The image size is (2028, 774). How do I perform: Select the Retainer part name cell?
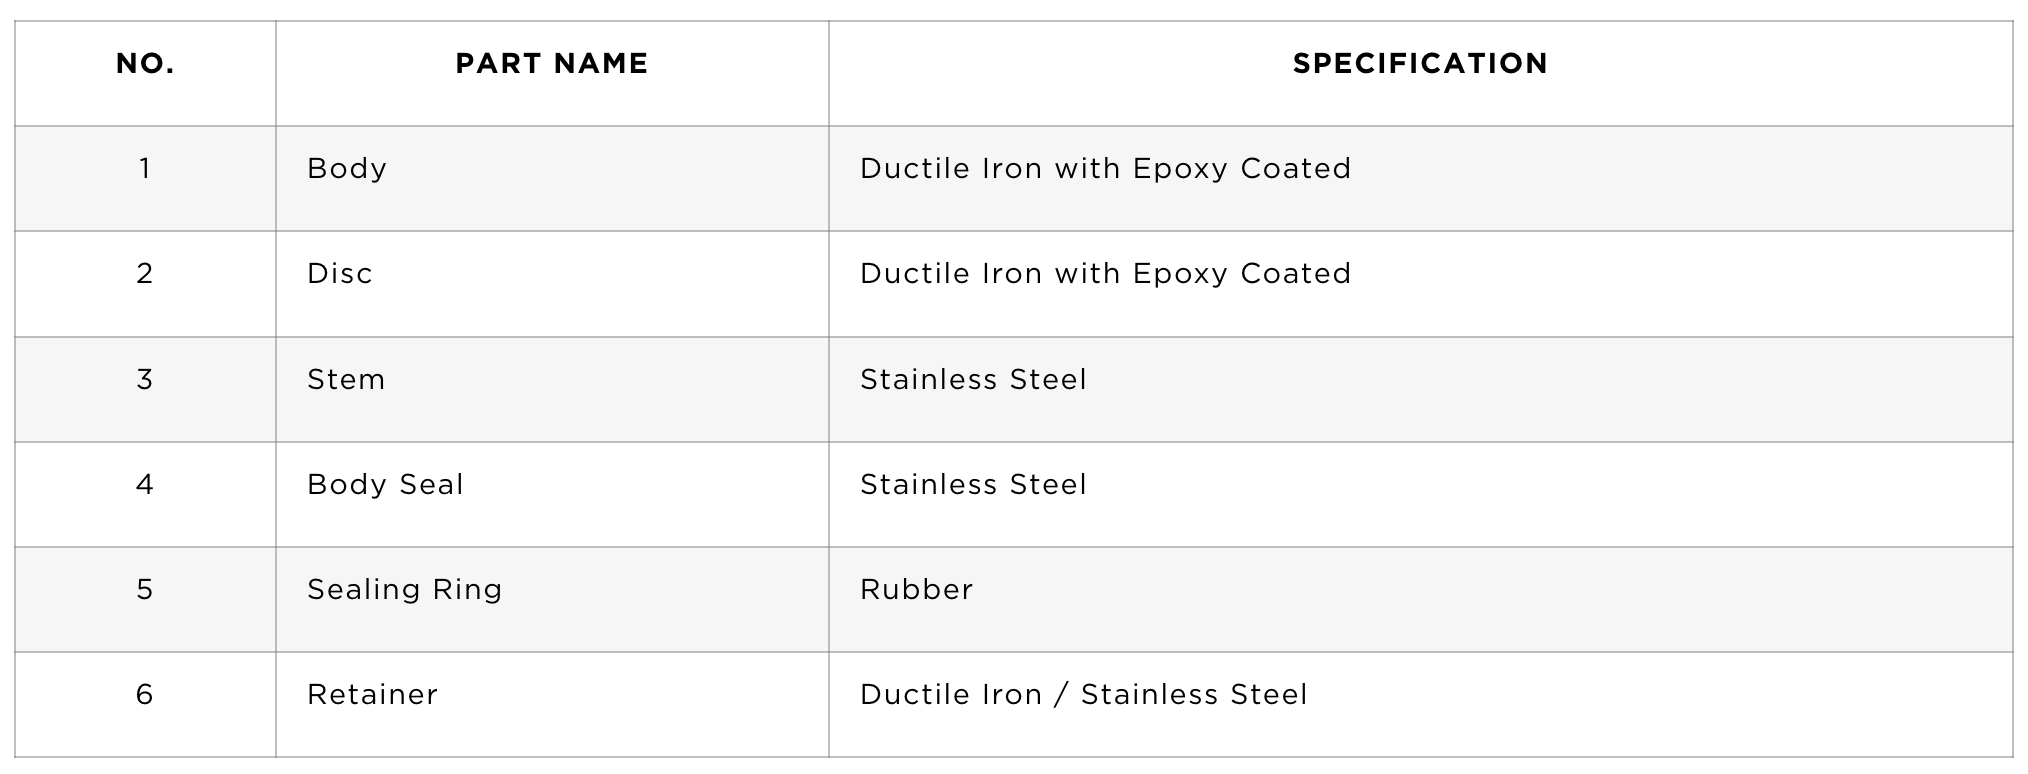click(552, 705)
